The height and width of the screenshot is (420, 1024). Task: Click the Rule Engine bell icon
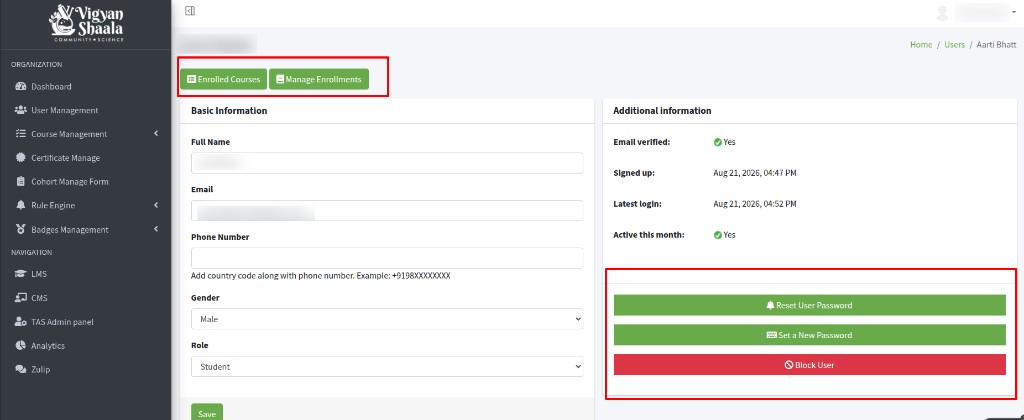coord(20,205)
